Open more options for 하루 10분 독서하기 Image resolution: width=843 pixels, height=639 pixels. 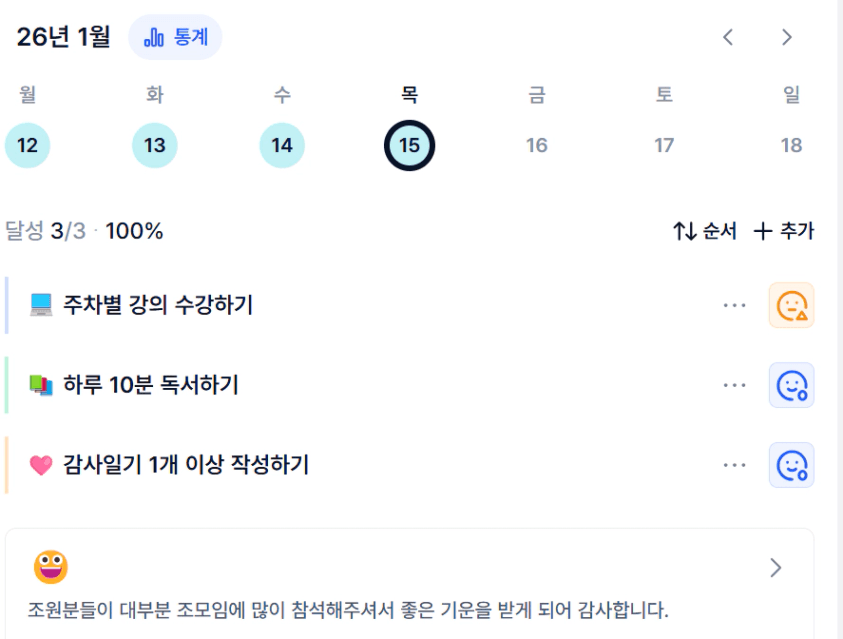734,385
